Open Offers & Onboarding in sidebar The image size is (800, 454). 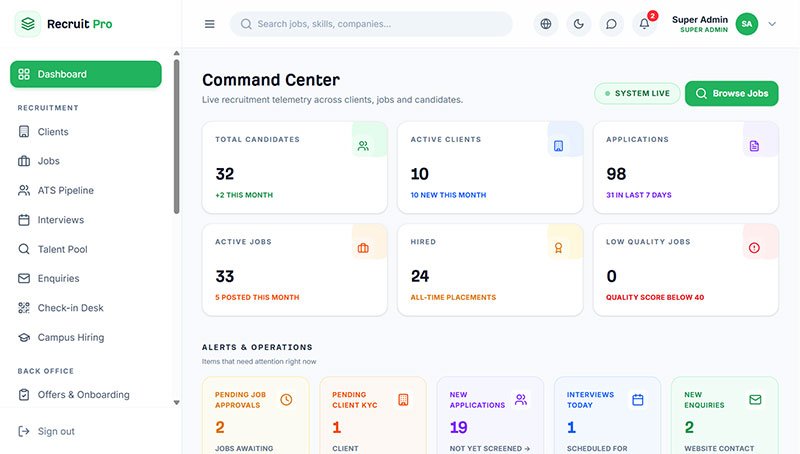click(86, 395)
